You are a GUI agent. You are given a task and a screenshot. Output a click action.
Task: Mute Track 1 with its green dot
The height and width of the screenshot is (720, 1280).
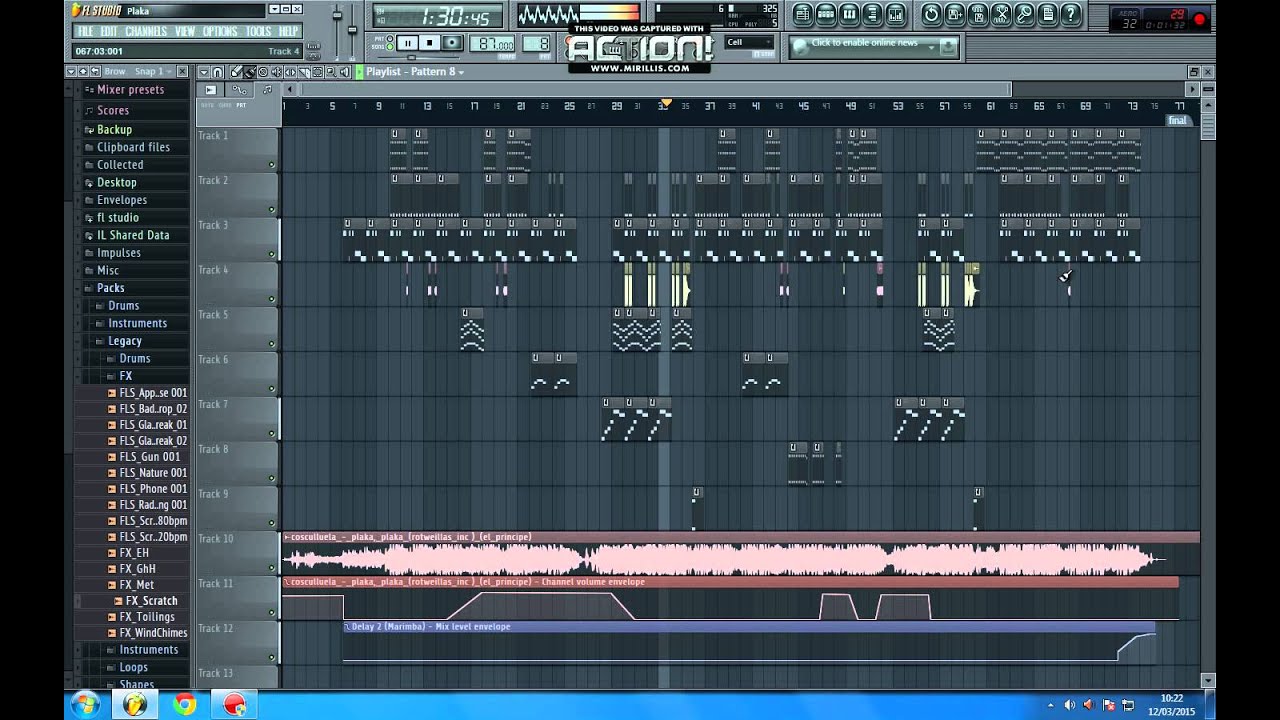pyautogui.click(x=272, y=165)
